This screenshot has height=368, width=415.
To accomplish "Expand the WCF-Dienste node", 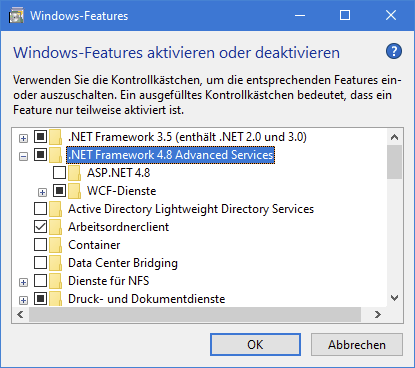I will [x=42, y=192].
